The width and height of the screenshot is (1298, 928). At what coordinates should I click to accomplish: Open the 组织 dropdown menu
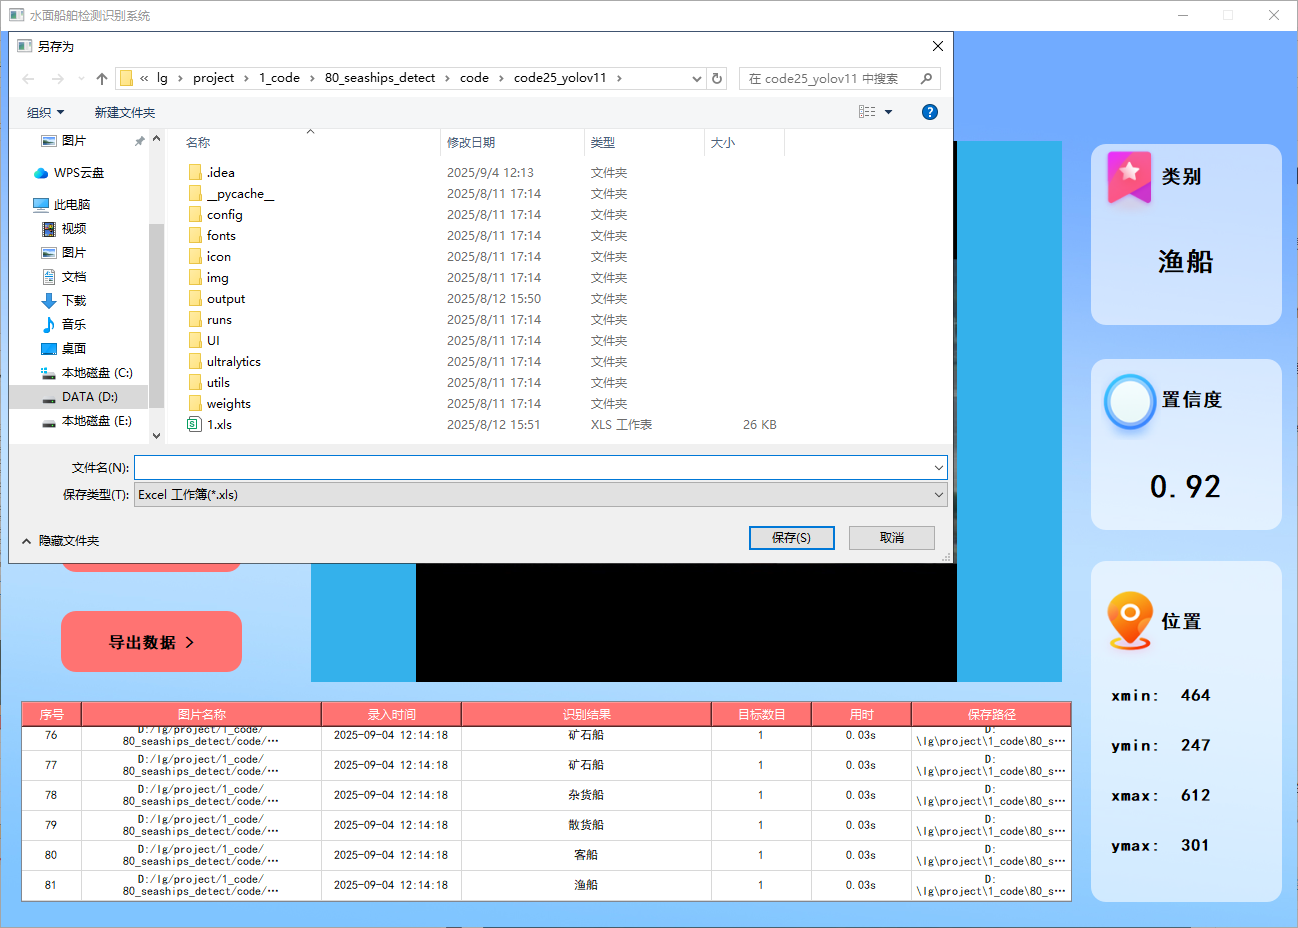45,112
